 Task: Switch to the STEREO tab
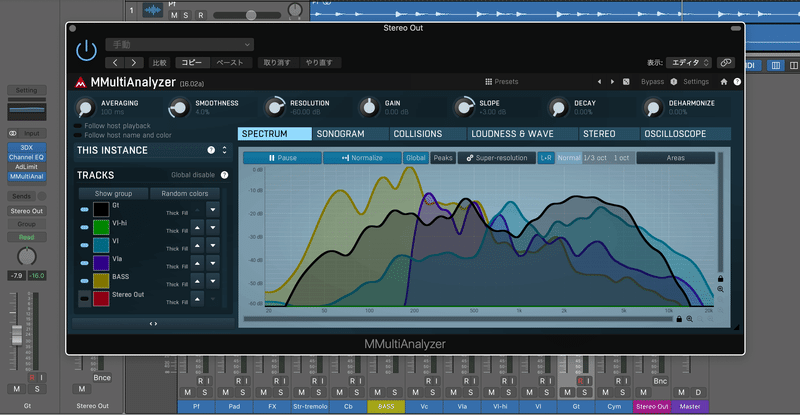click(x=609, y=134)
